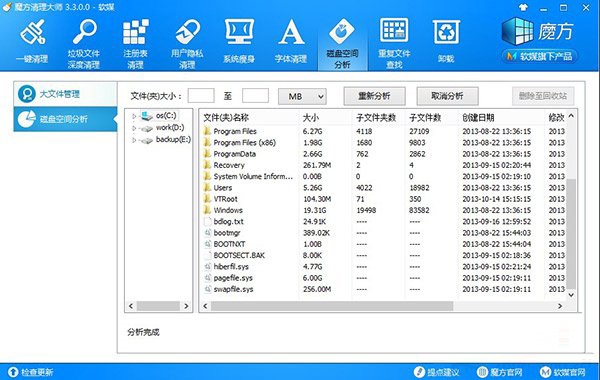This screenshot has width=600, height=380.
Task: Open the 魔方官网 link
Action: coord(500,372)
